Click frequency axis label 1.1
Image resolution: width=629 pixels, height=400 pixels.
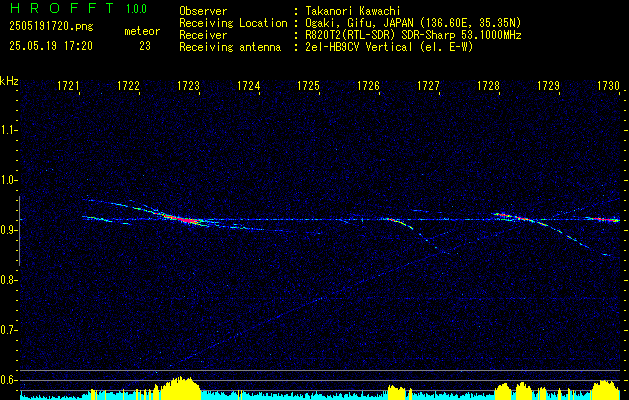pos(9,130)
